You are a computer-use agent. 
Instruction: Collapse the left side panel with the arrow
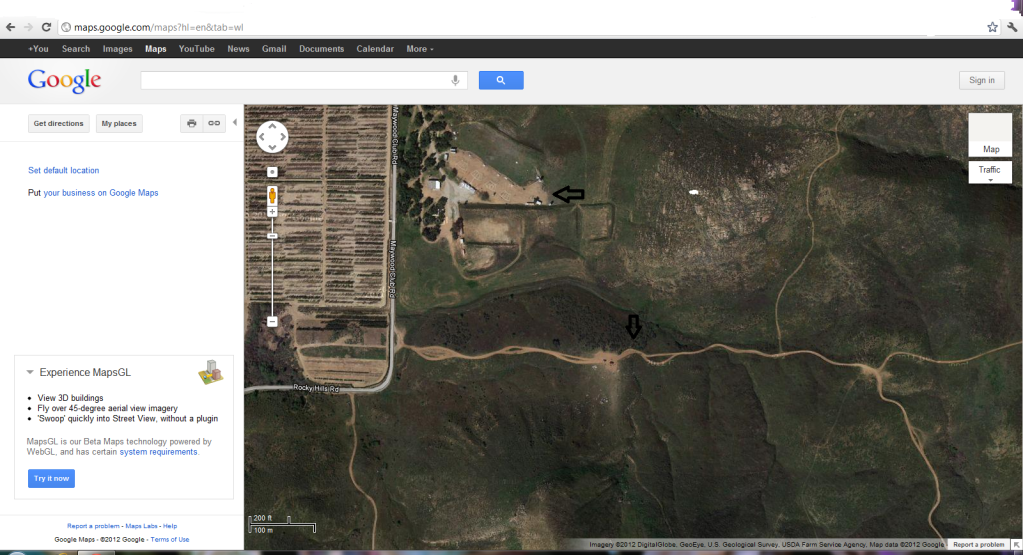pos(235,123)
